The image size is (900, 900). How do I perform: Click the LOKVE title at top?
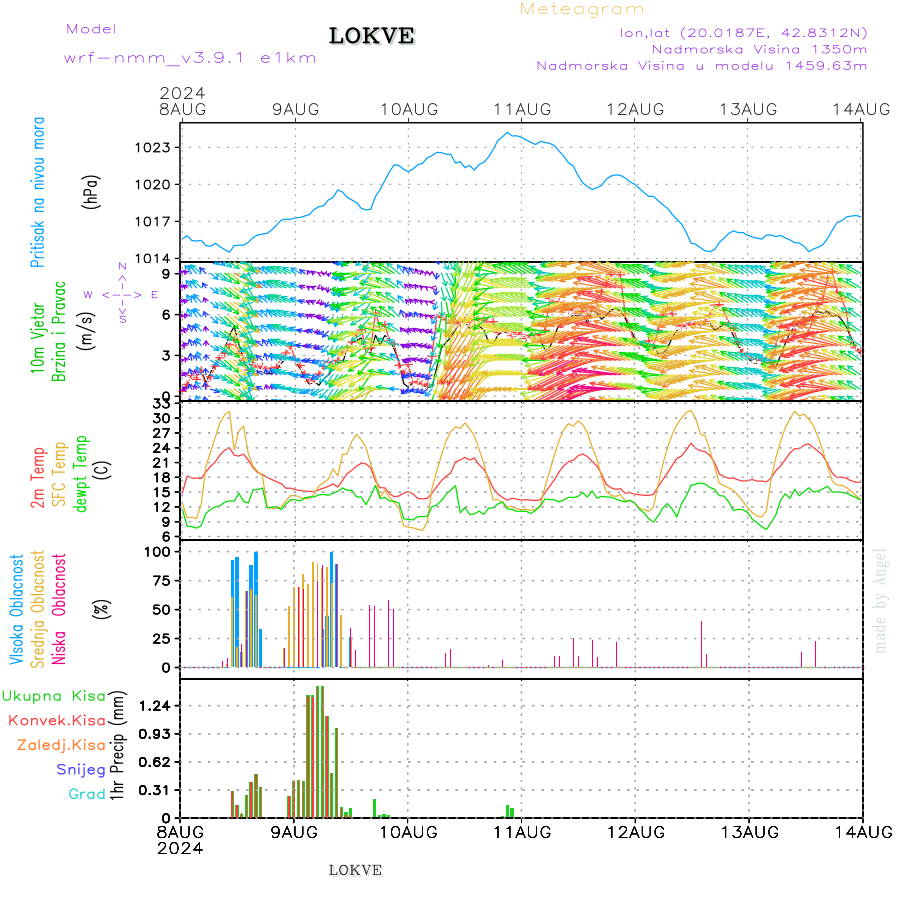pos(371,36)
